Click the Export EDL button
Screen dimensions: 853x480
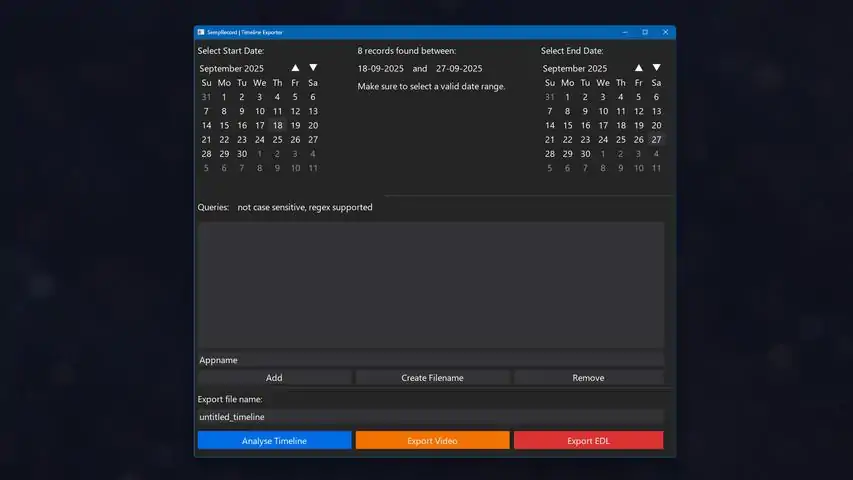coord(589,440)
